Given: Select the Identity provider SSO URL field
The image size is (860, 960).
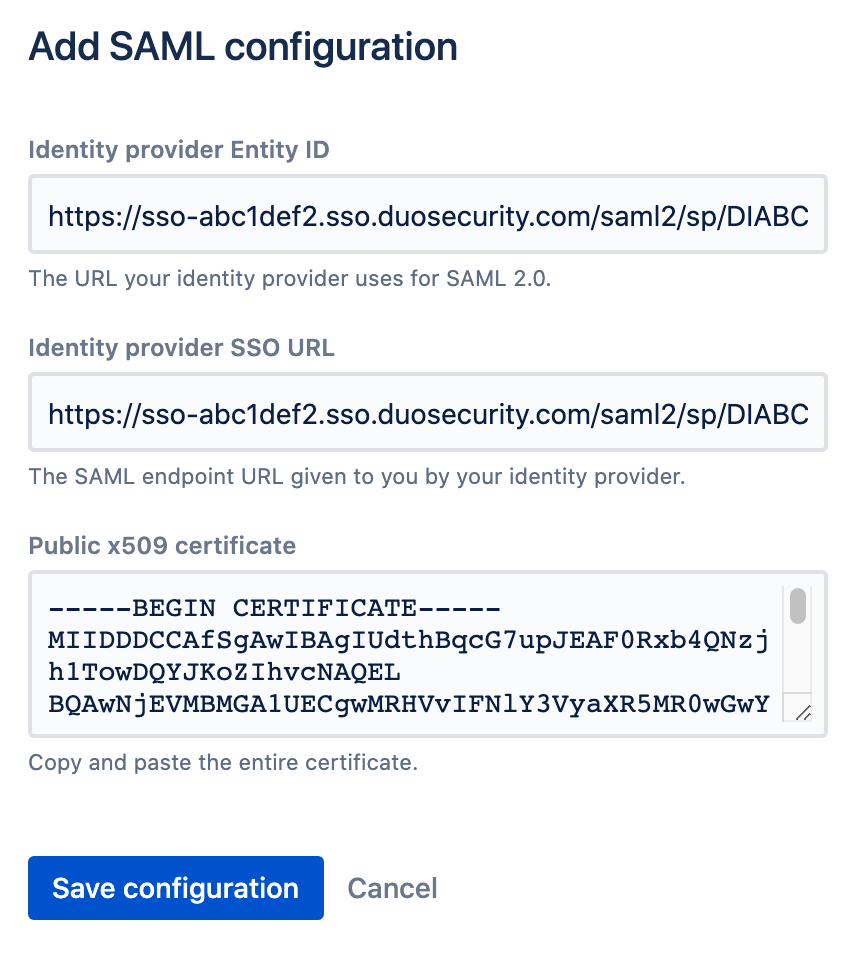Looking at the screenshot, I should 428,412.
